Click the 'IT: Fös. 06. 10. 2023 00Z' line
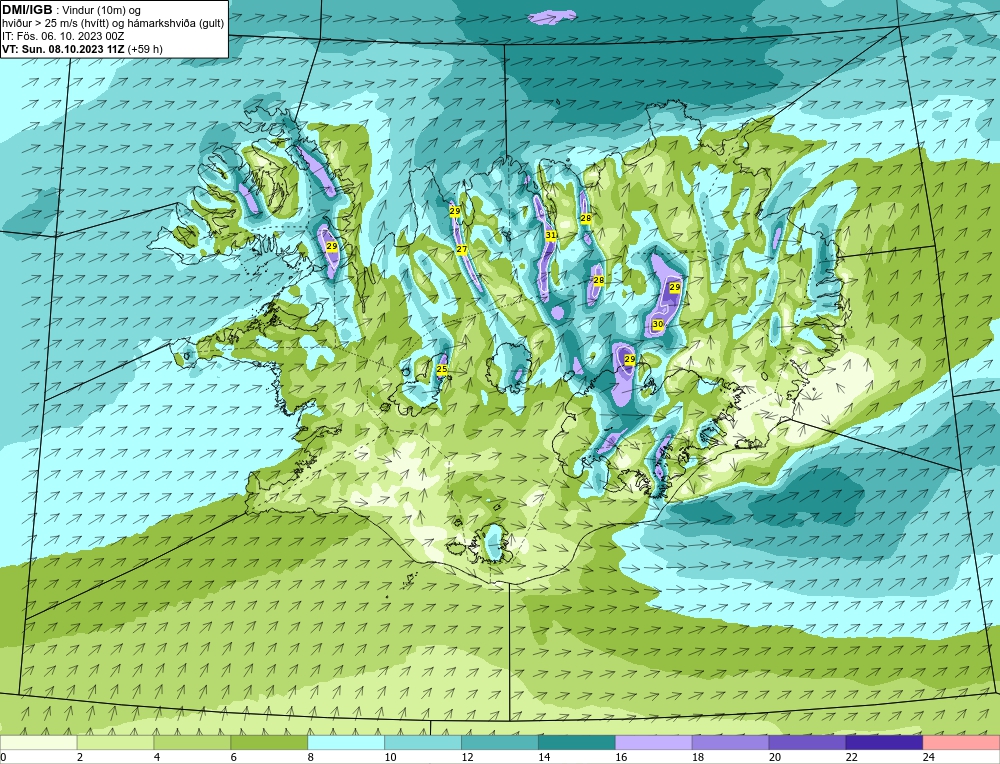 (62, 36)
